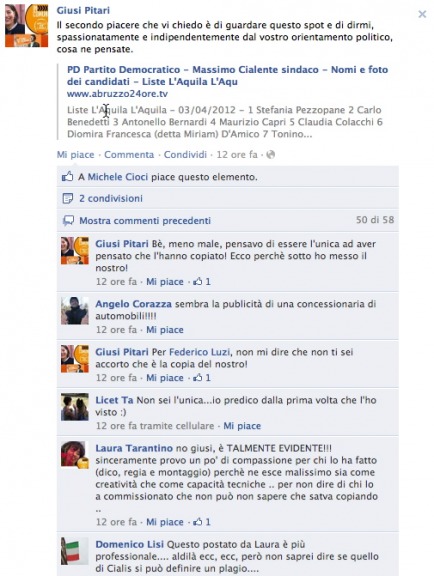The height and width of the screenshot is (576, 434).
Task: Click the thumbs-up icon beside Michele Cioci
Action: pos(67,176)
